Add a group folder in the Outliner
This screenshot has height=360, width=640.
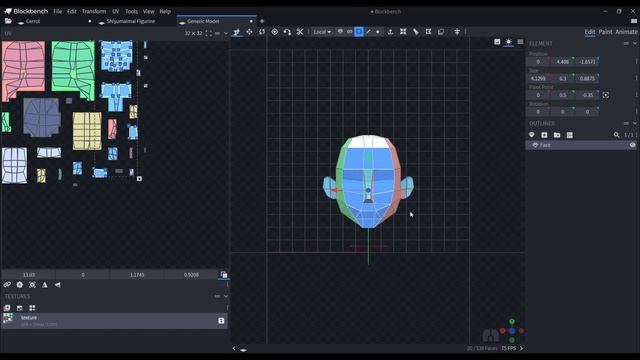click(557, 135)
